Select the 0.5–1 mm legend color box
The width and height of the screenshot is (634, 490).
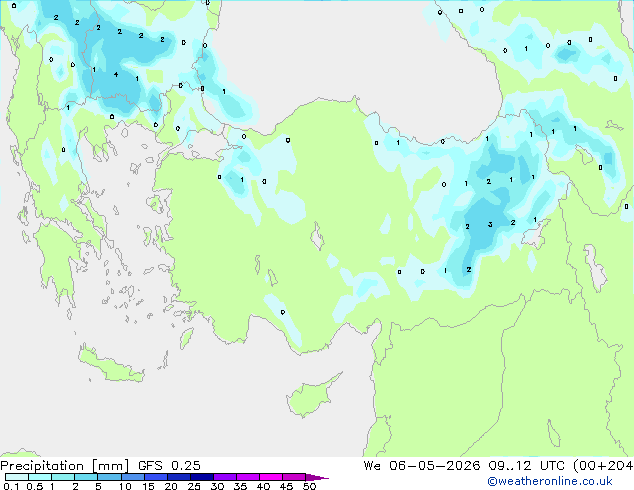(40, 477)
